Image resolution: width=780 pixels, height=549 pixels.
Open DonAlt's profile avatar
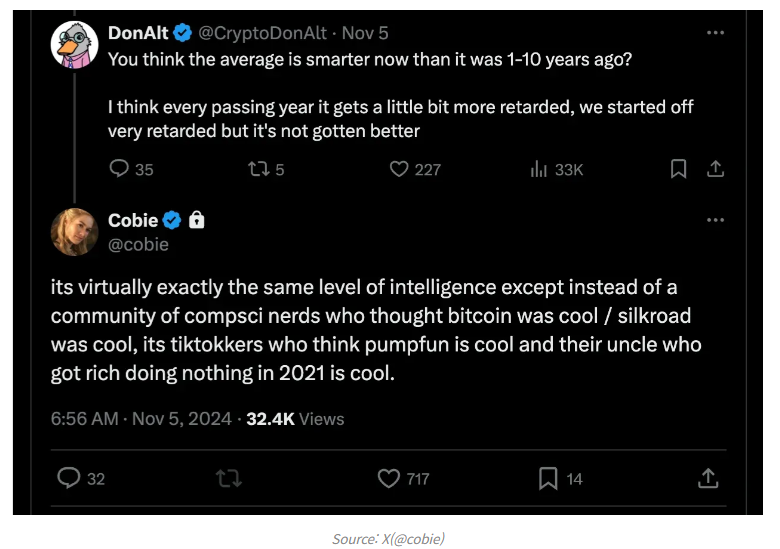click(x=74, y=47)
